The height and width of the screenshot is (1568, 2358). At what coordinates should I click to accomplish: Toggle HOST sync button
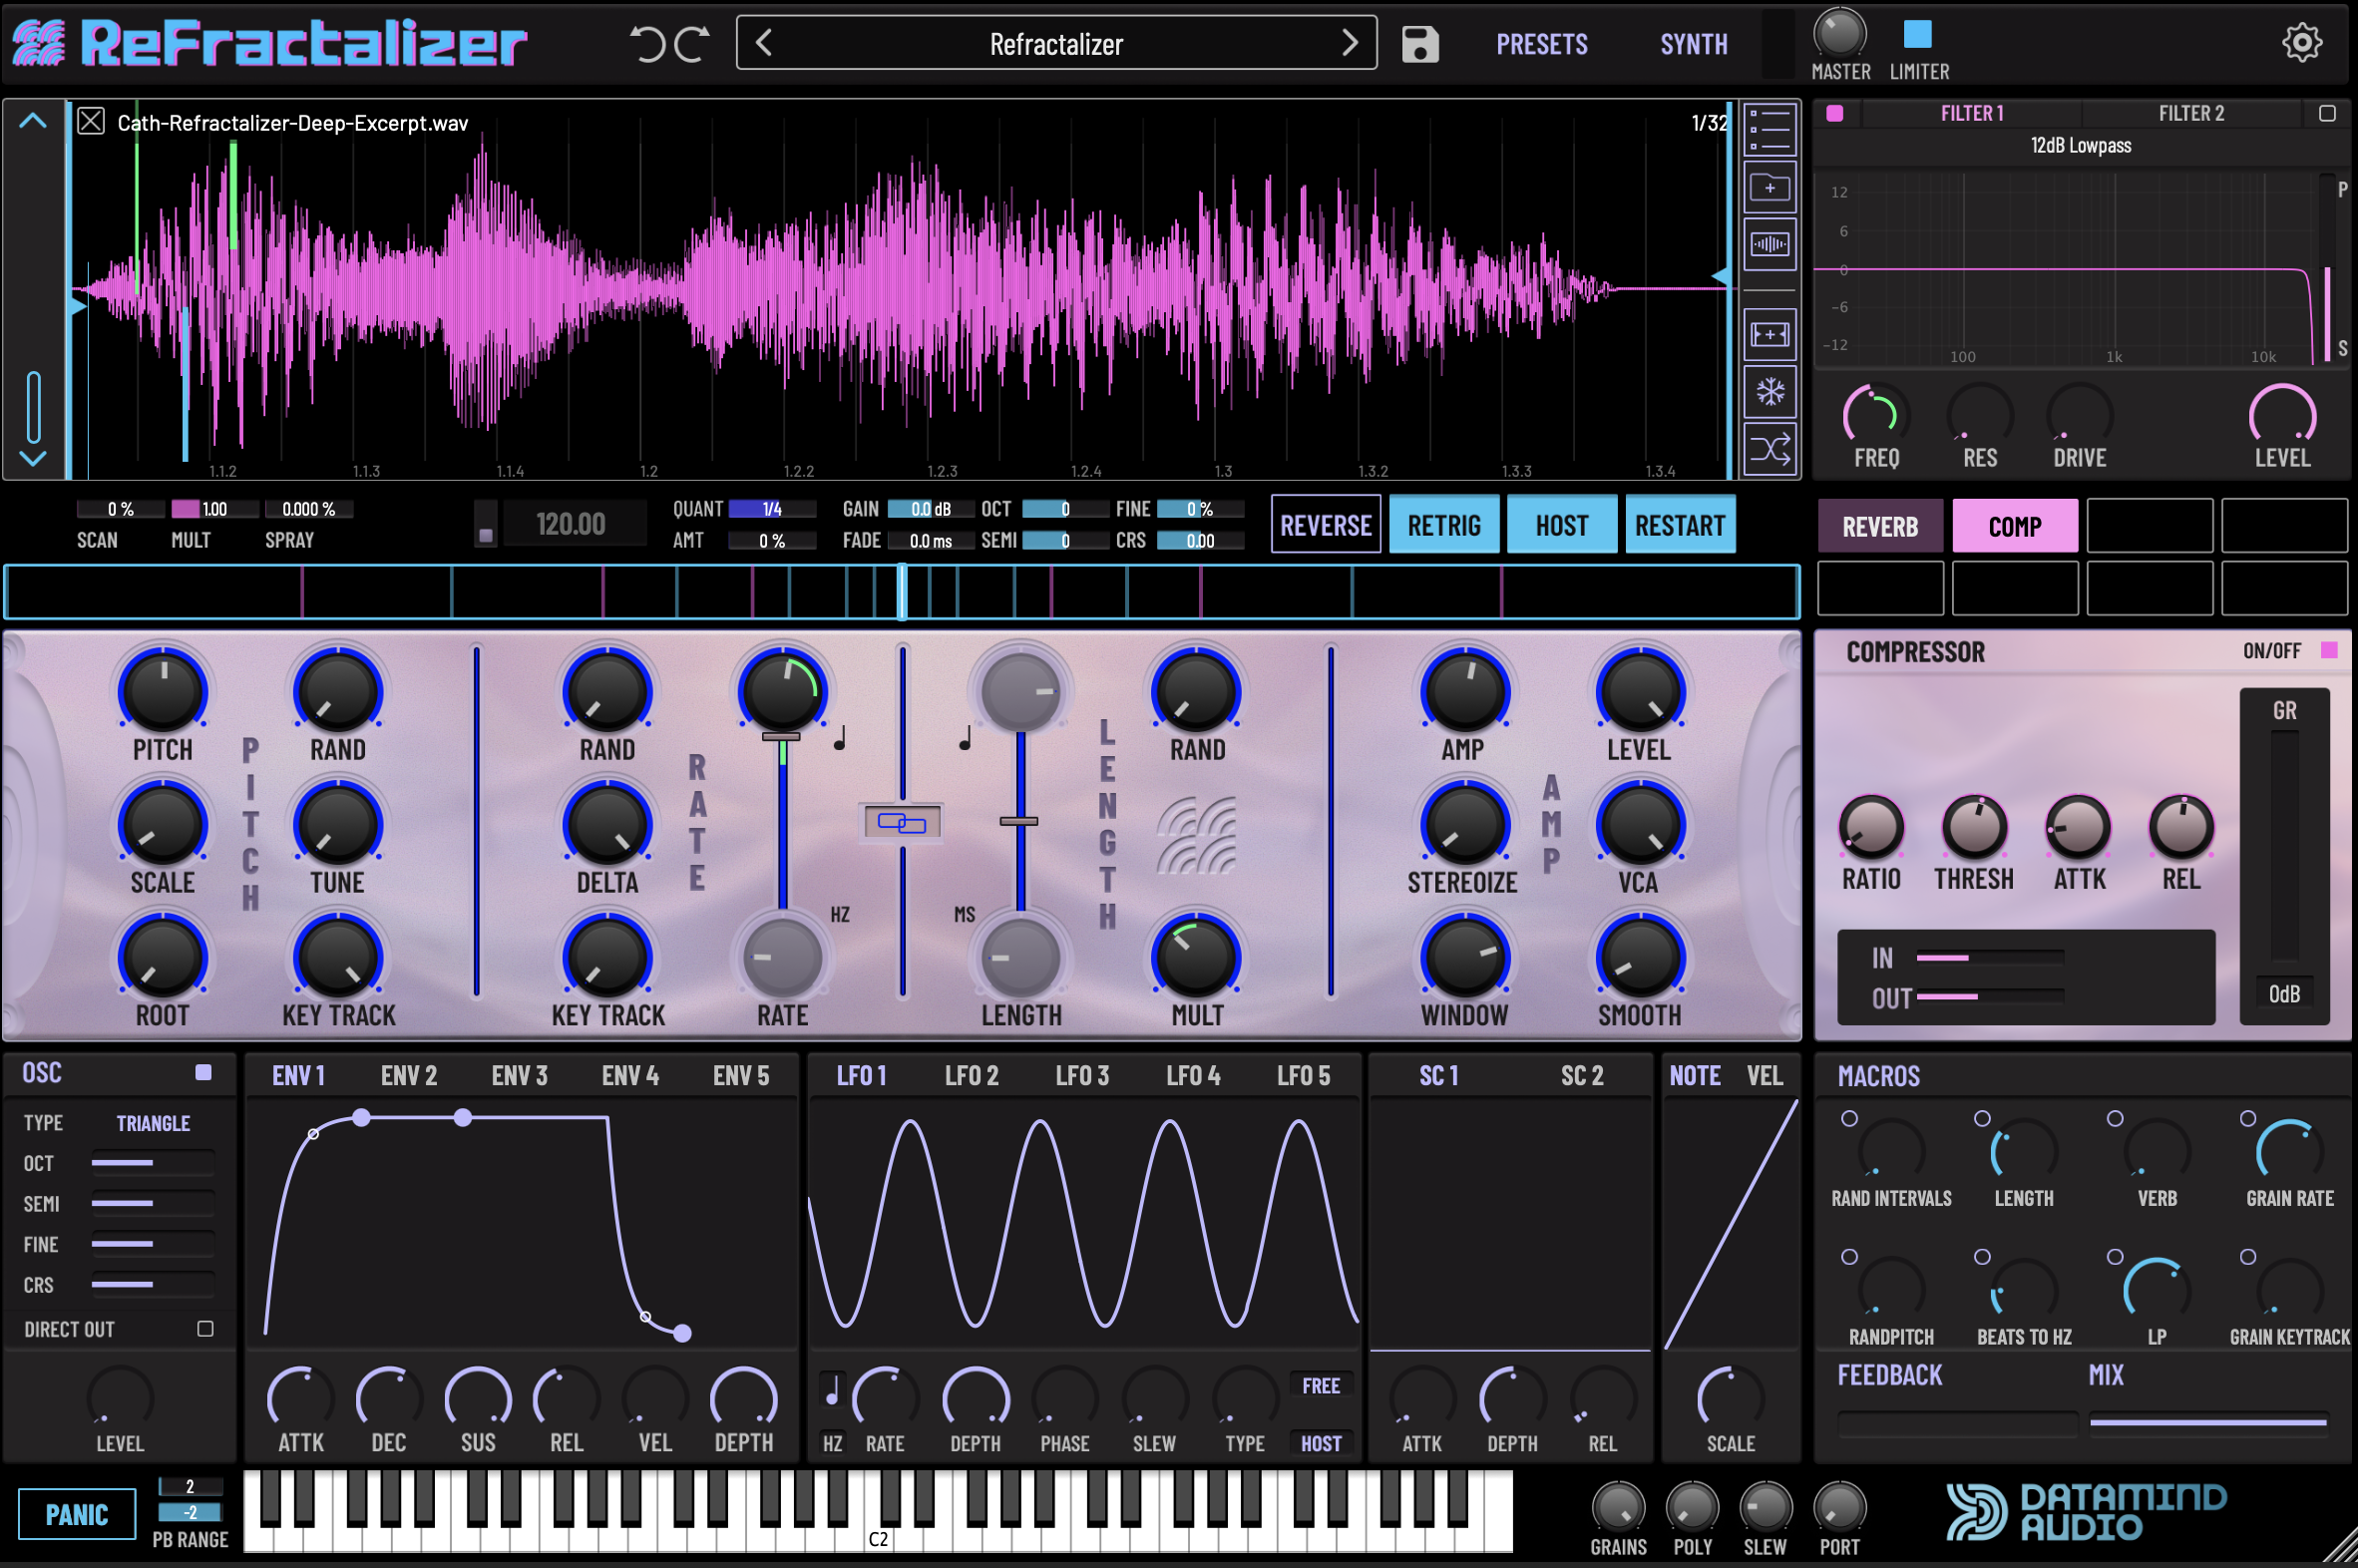point(1561,524)
